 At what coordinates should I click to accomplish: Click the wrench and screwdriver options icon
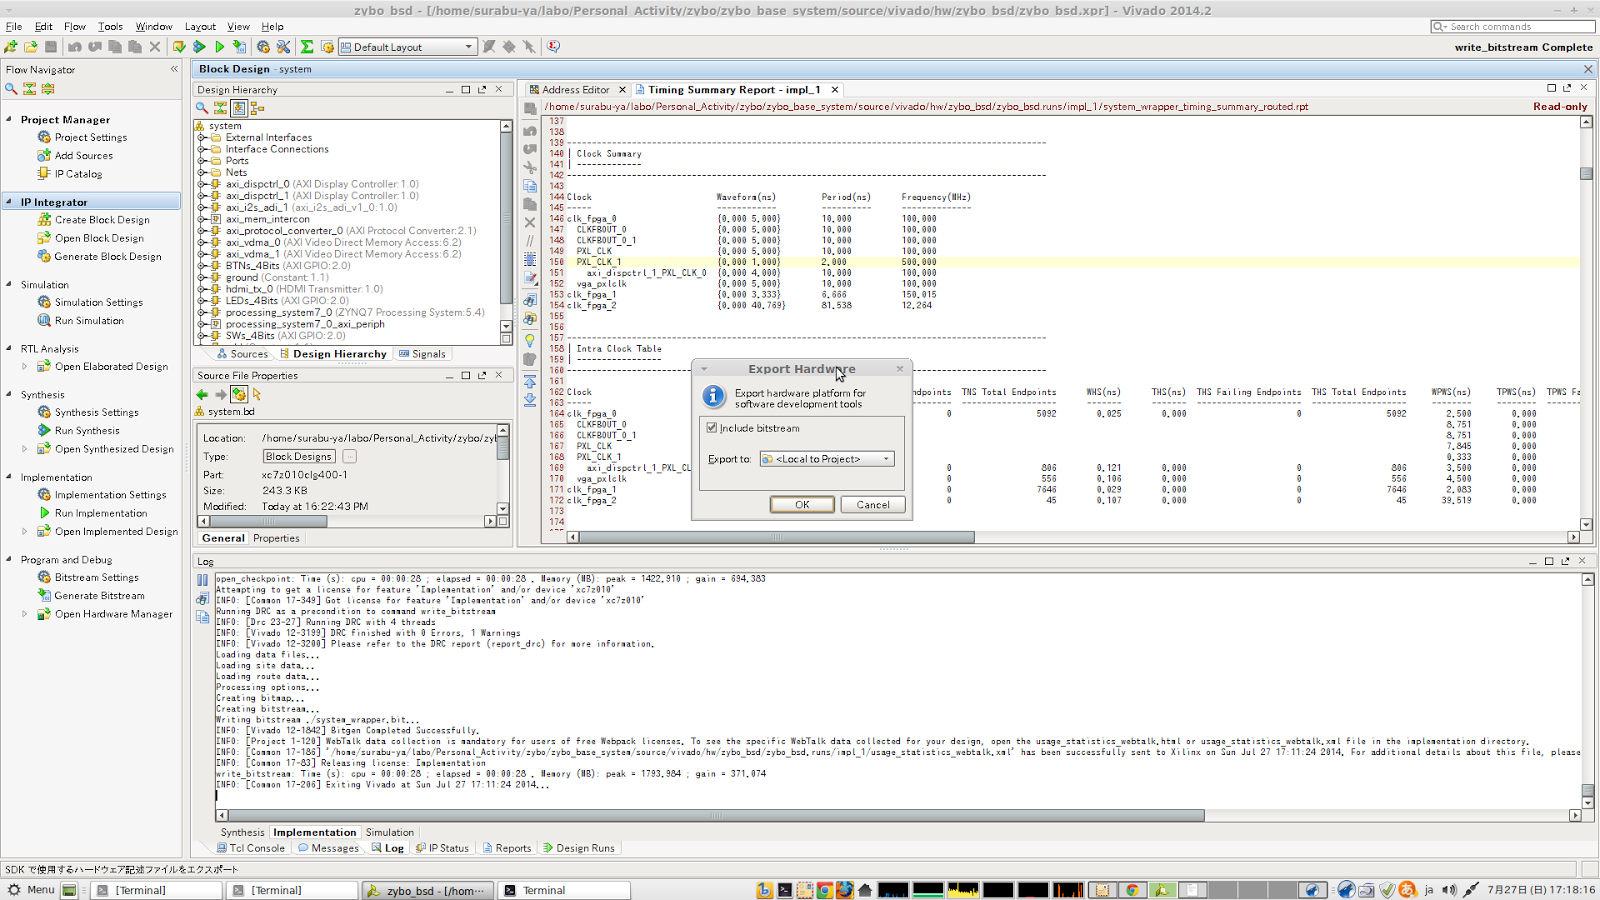coord(283,47)
